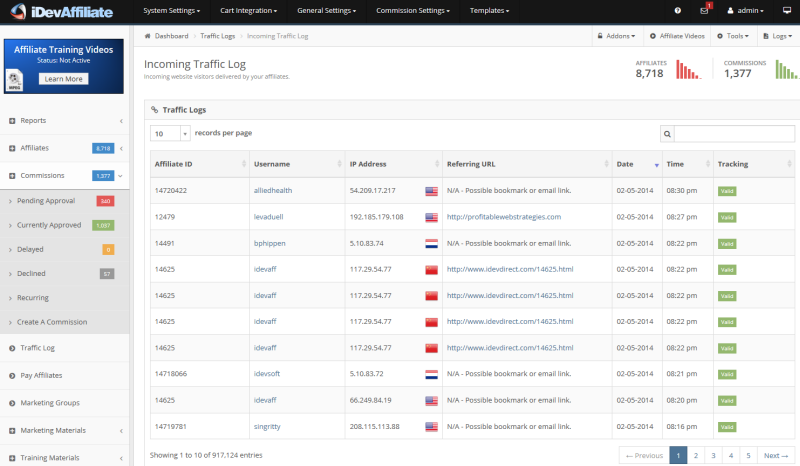Click the Marketing Groups sidebar icon

(x=12, y=403)
